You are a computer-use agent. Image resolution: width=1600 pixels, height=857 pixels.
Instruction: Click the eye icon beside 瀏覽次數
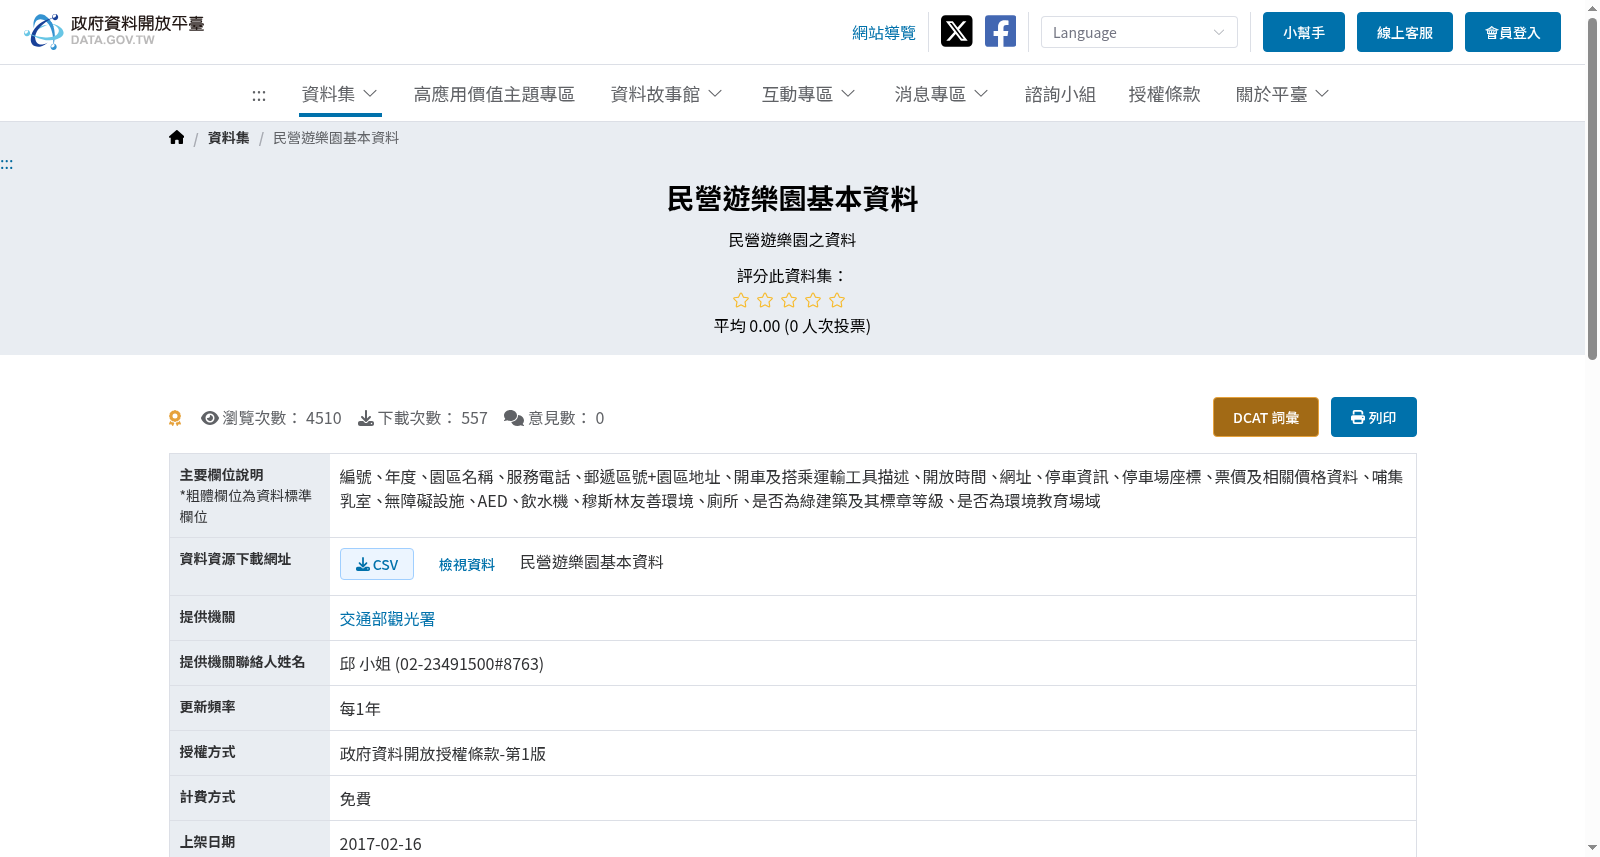[x=210, y=418]
